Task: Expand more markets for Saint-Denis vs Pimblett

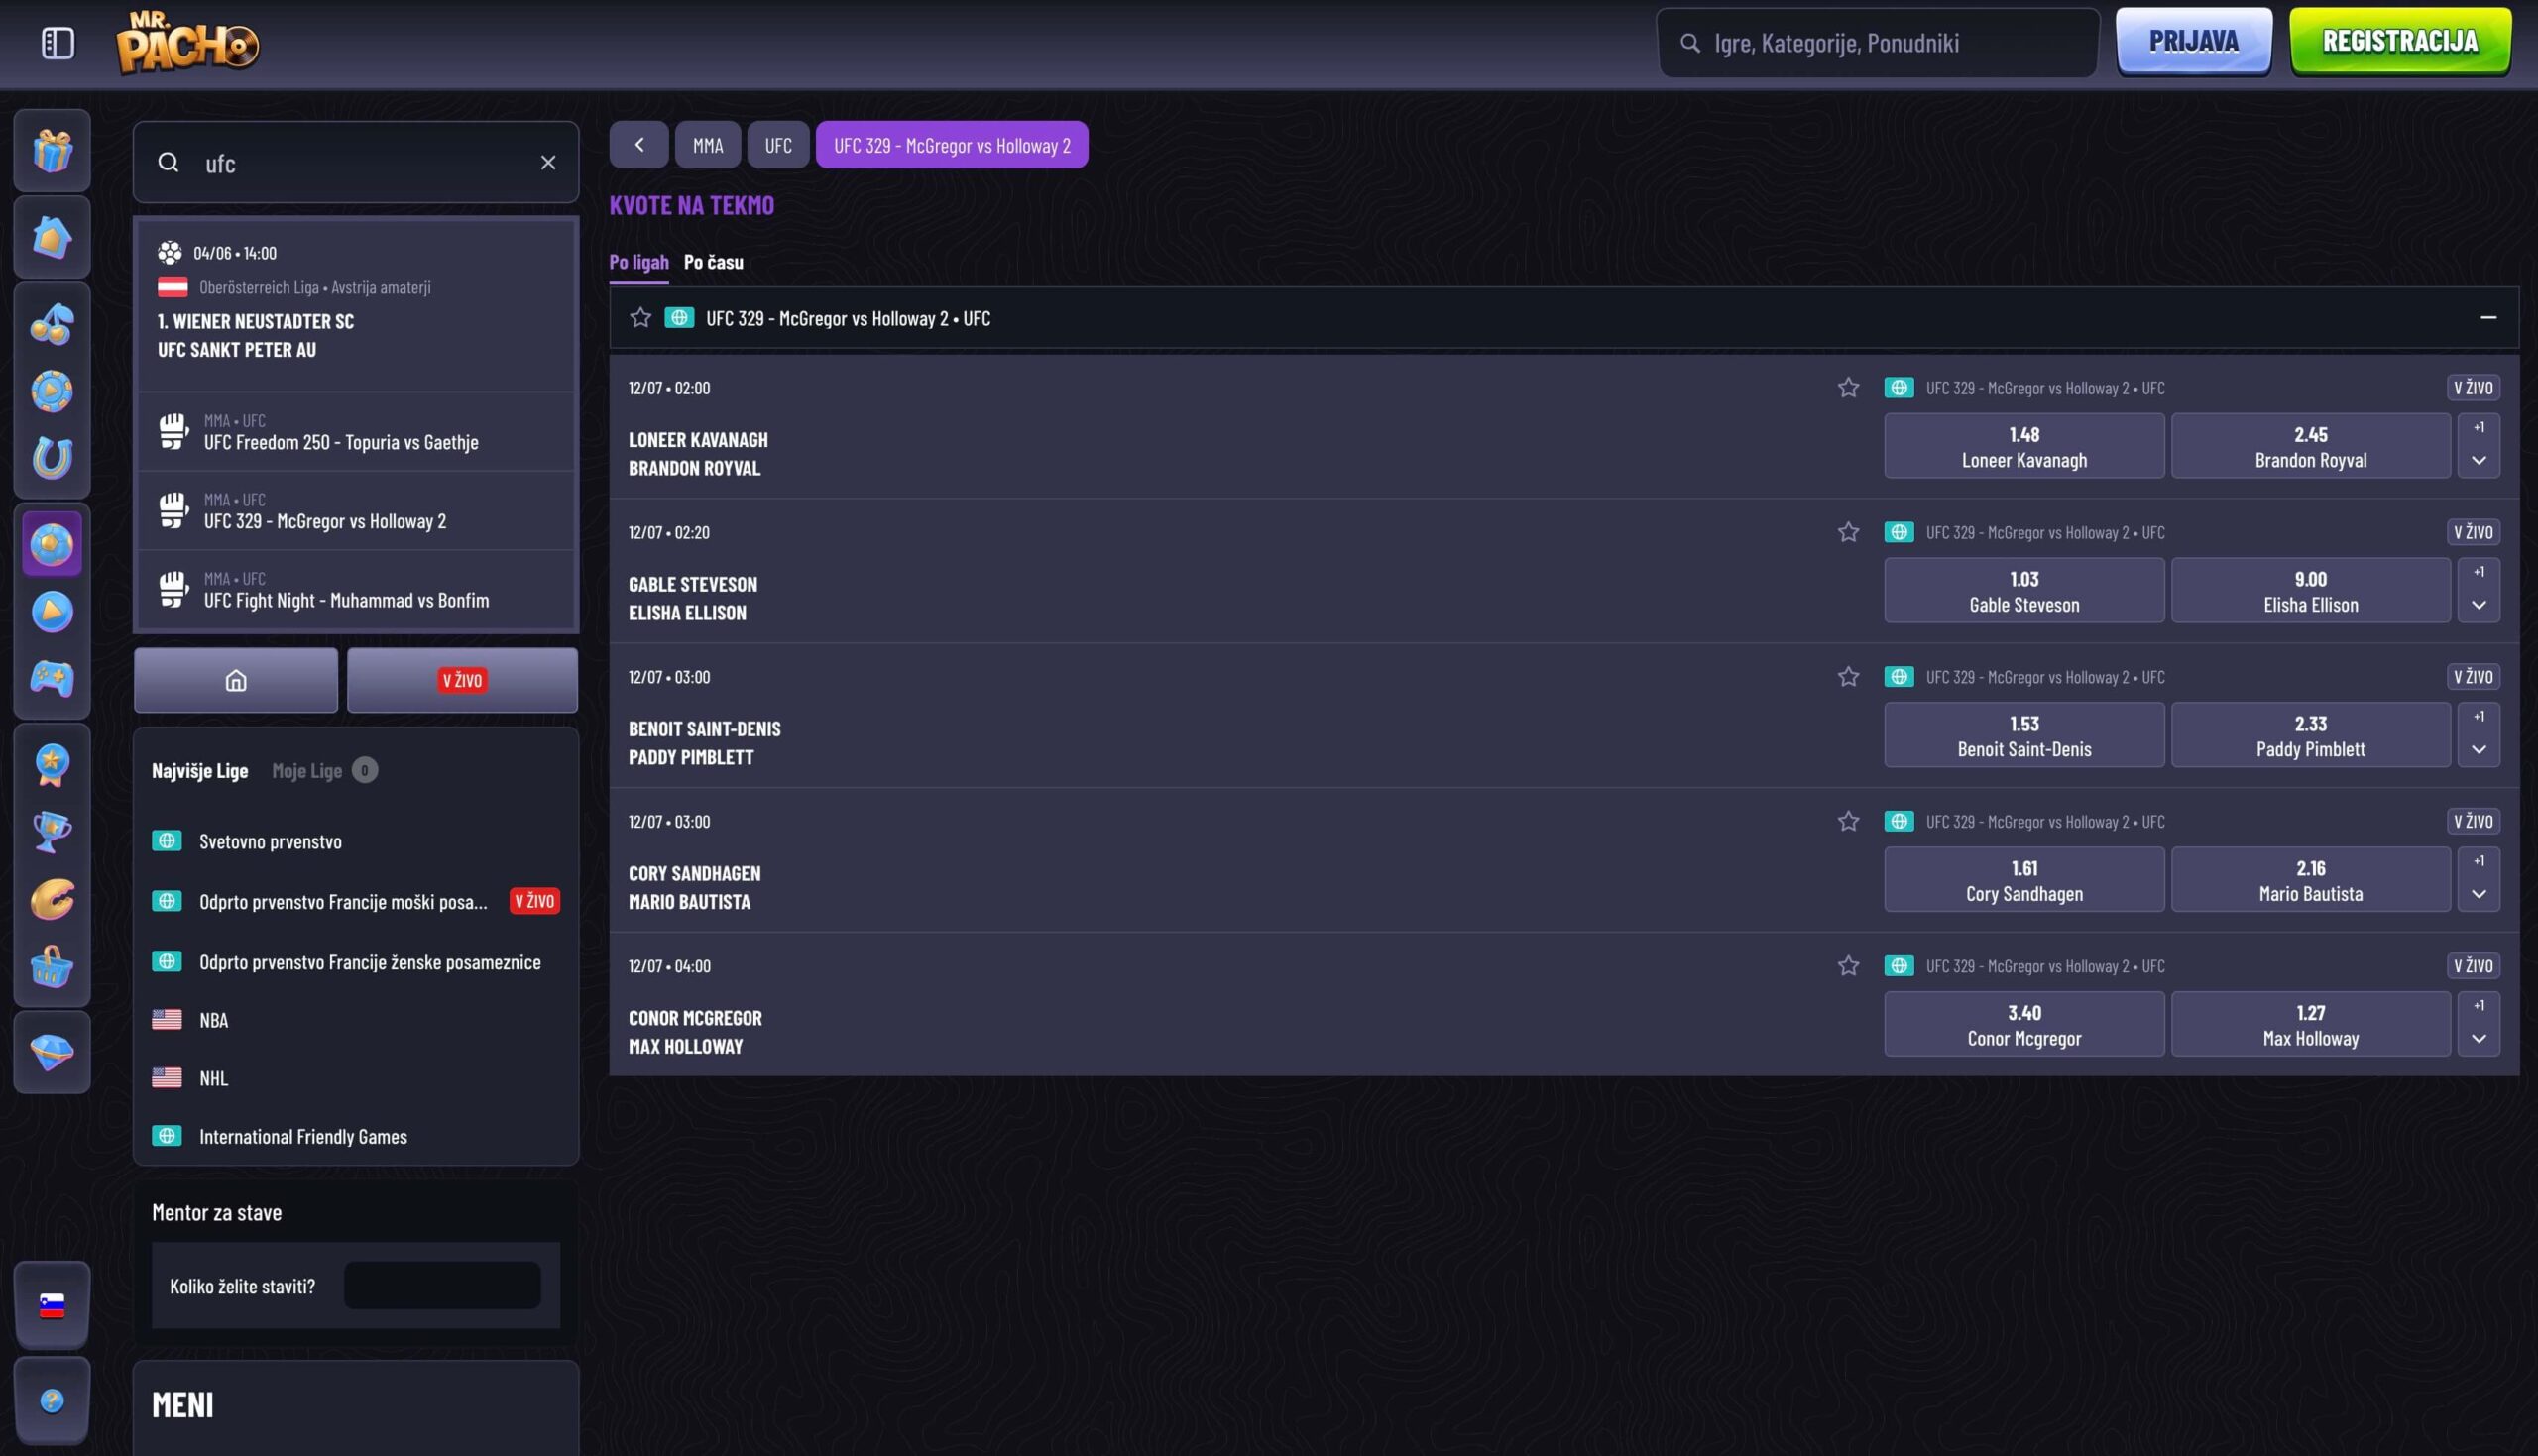Action: point(2479,734)
